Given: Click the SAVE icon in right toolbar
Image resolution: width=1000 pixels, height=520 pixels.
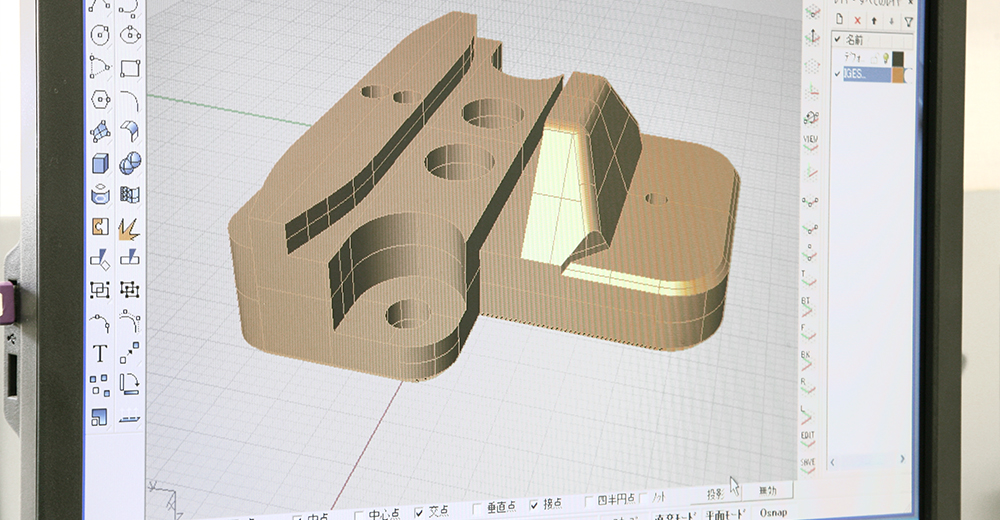Looking at the screenshot, I should click(x=807, y=465).
